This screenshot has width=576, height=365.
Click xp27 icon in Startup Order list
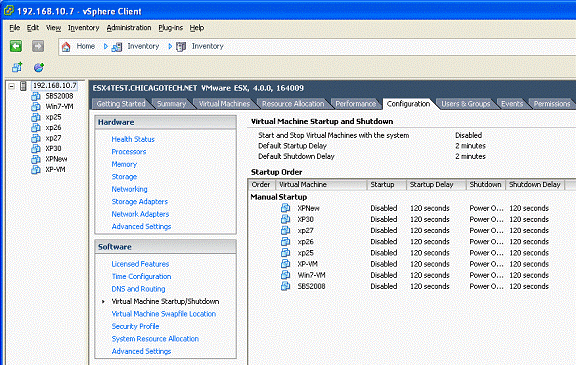285,230
